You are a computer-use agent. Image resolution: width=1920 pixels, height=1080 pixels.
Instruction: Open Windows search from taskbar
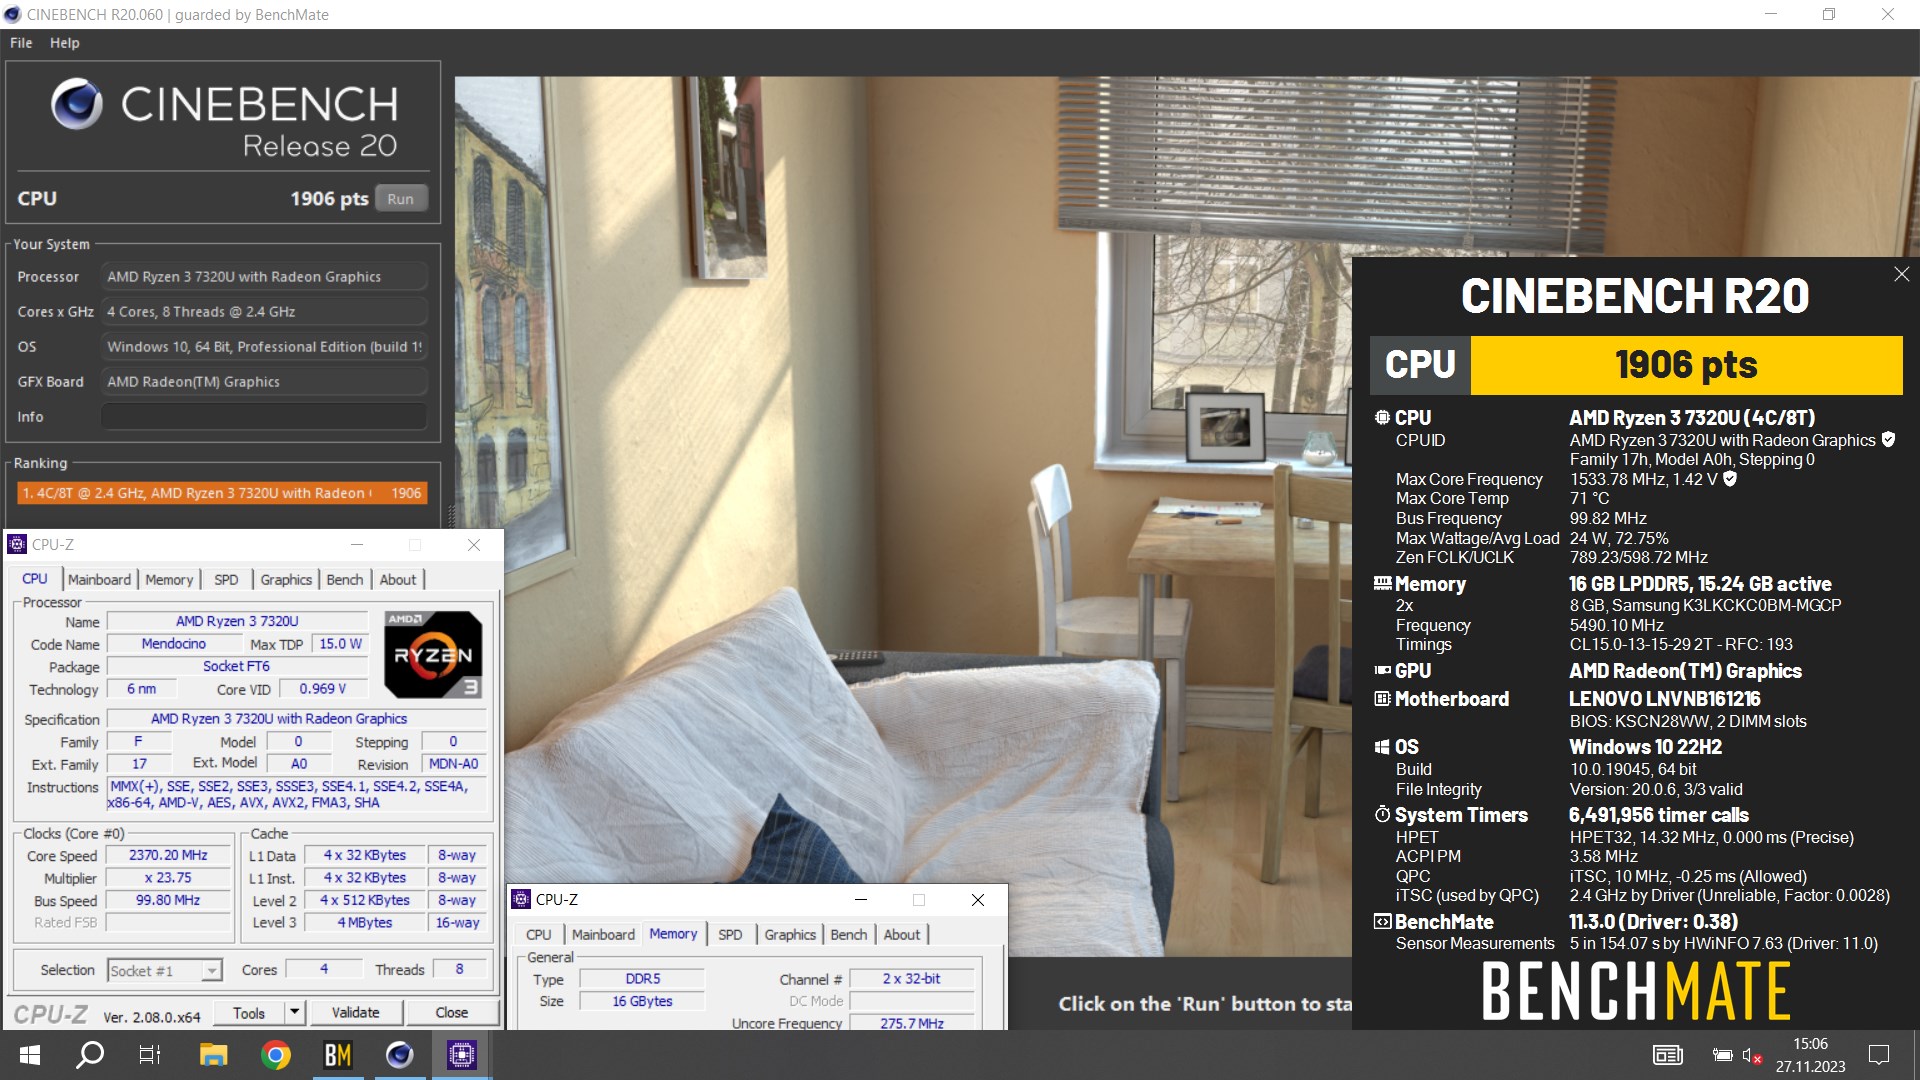[x=90, y=1054]
